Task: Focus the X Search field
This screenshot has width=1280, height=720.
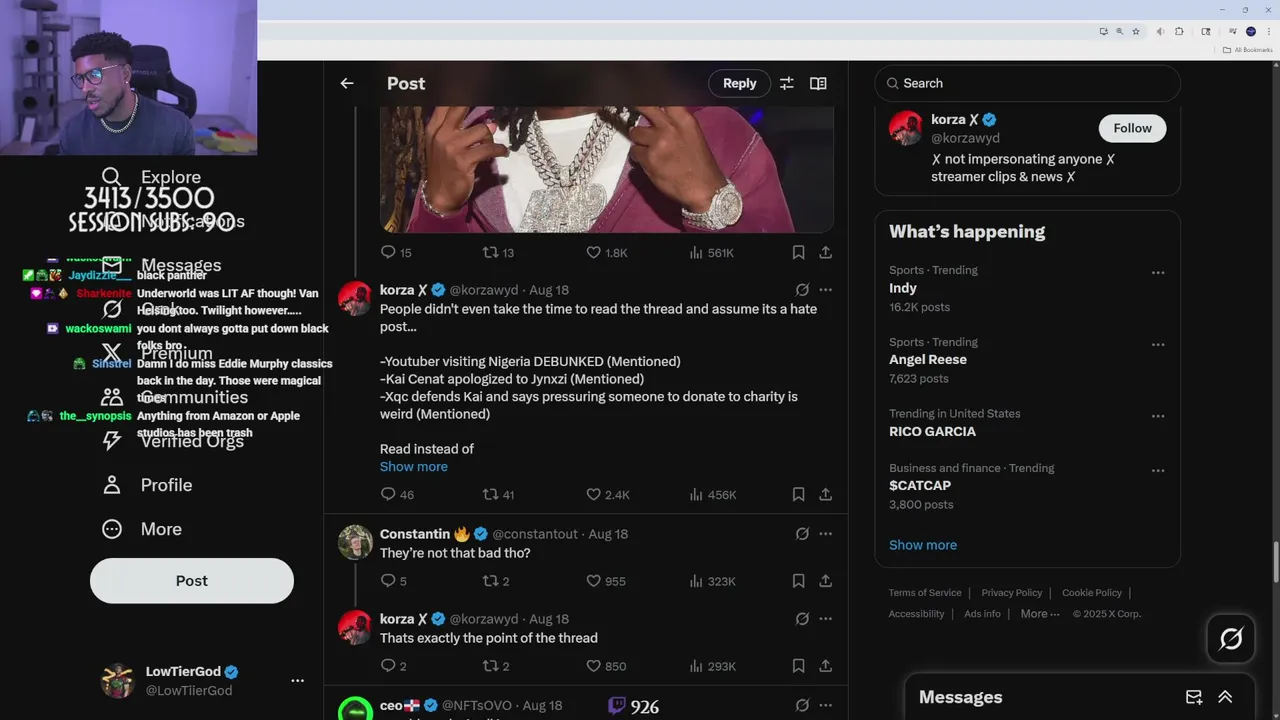Action: point(1028,83)
